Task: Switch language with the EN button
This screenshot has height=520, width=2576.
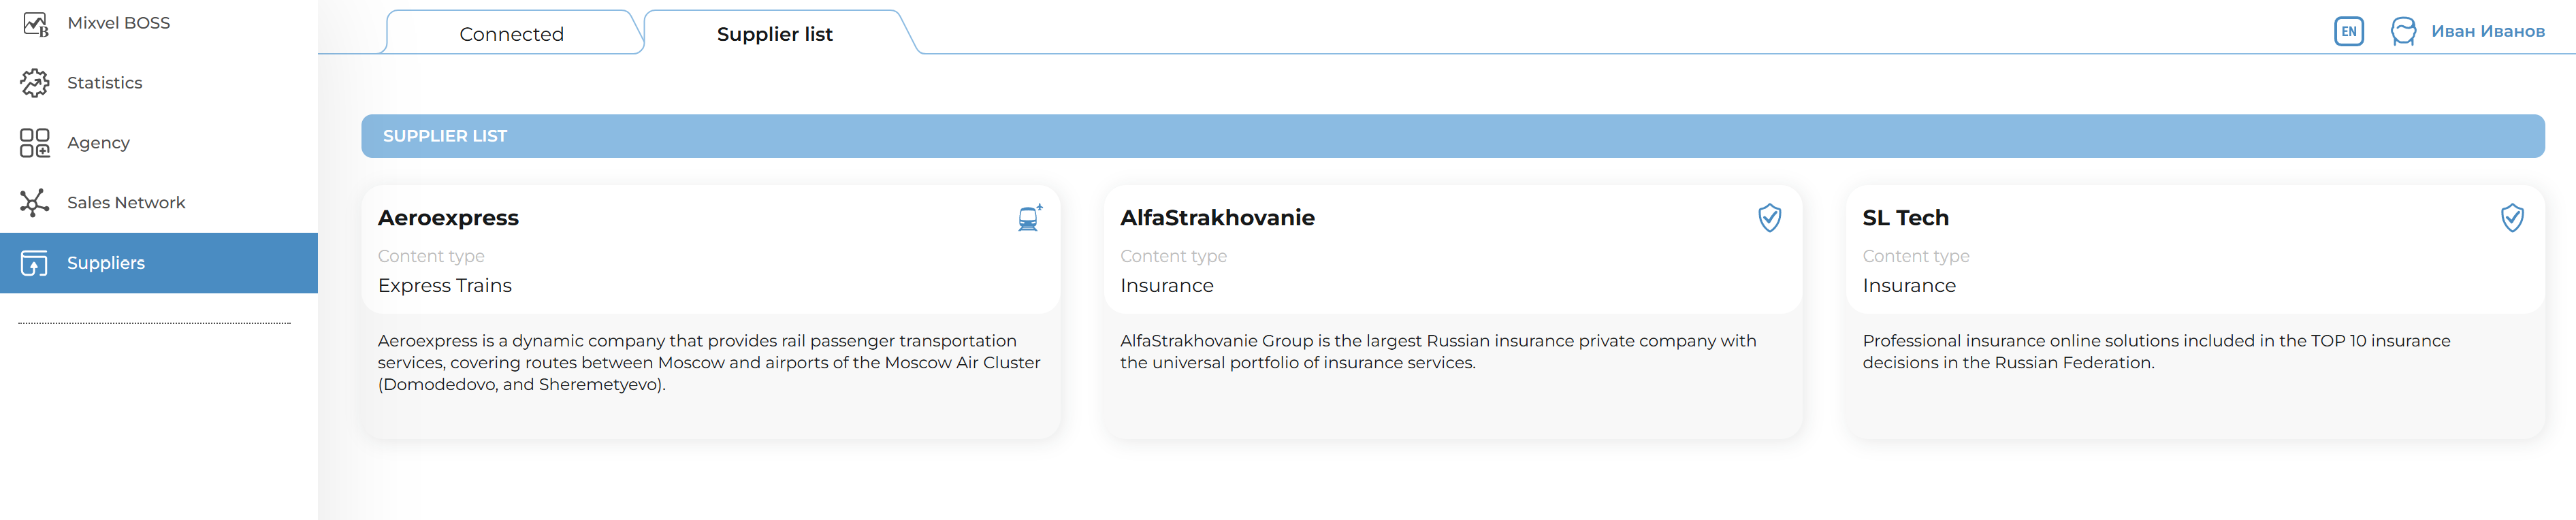Action: click(x=2348, y=32)
